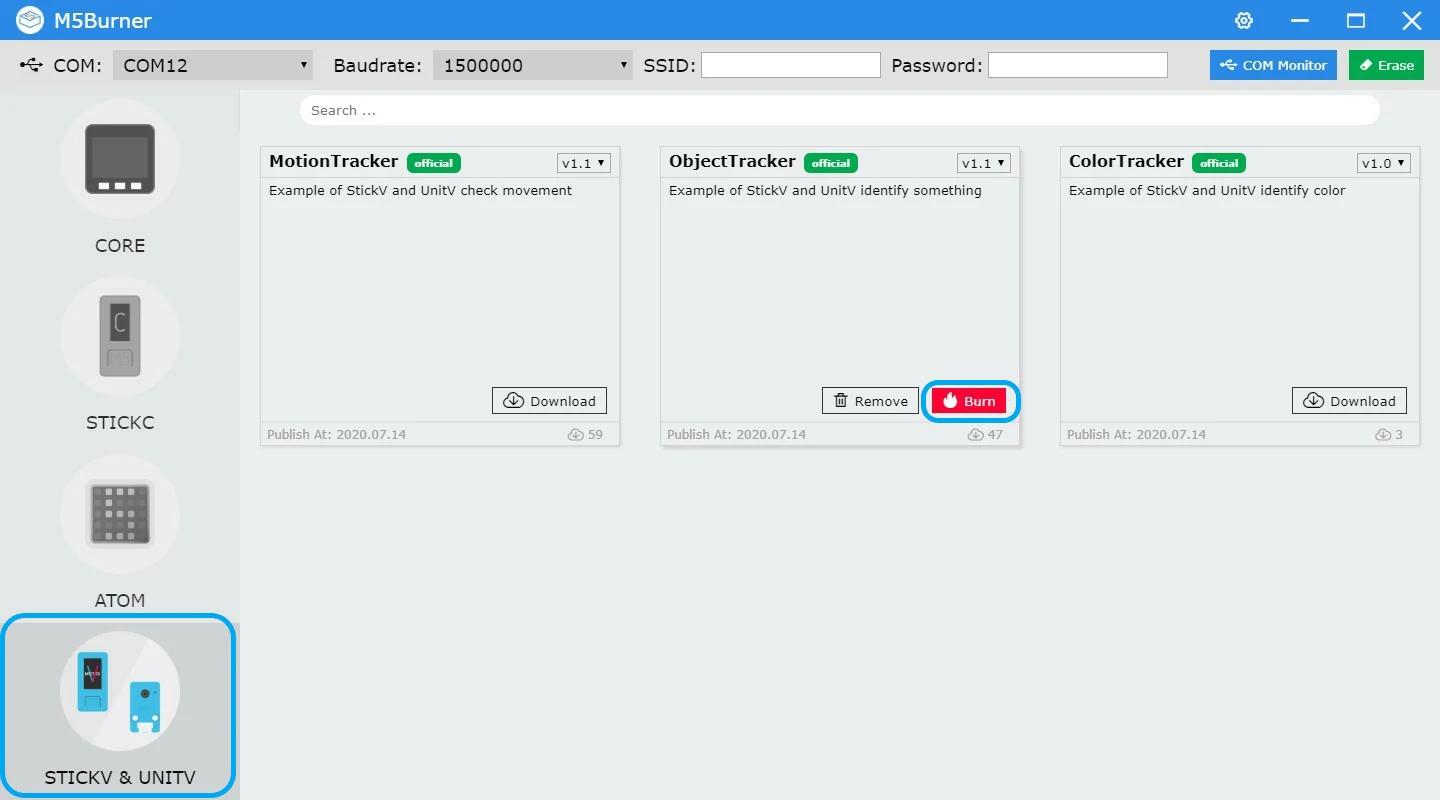Select the STICKC device icon
1440x800 pixels.
click(x=120, y=336)
